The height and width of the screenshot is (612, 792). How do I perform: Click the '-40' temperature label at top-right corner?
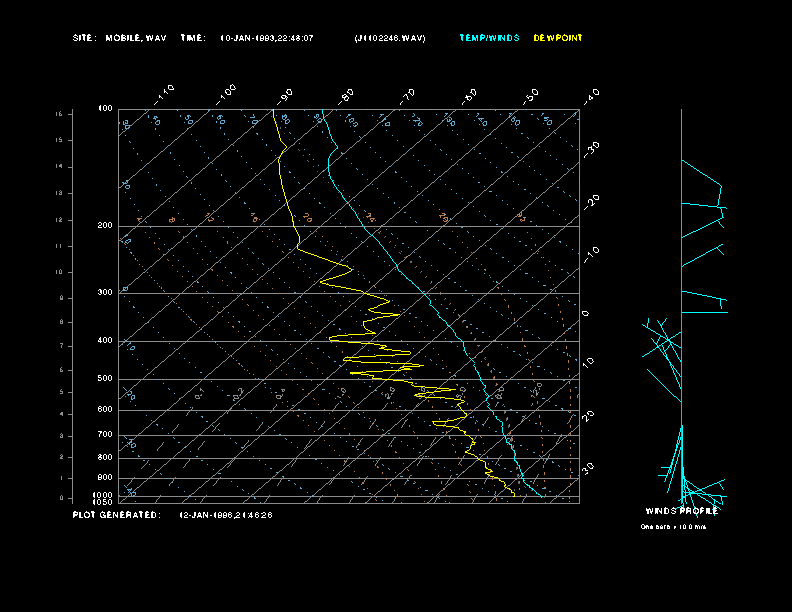click(x=591, y=96)
